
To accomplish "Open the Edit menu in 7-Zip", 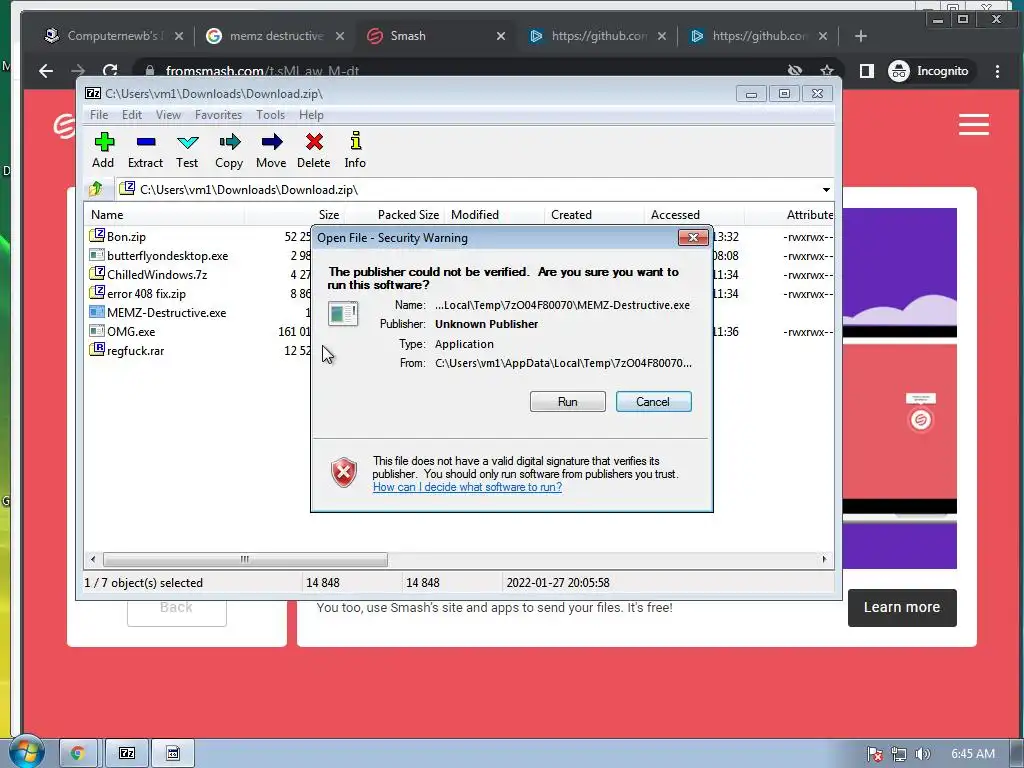I will pos(132,114).
